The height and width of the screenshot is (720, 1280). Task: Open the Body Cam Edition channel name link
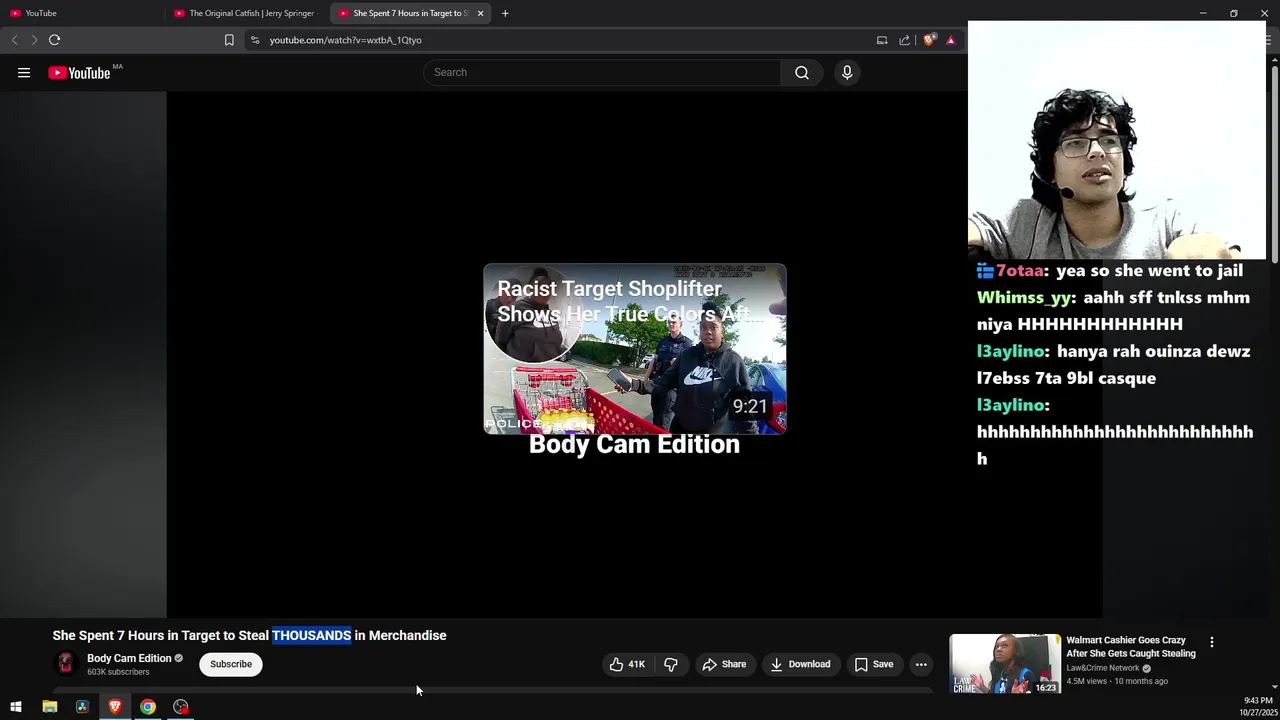pos(129,658)
